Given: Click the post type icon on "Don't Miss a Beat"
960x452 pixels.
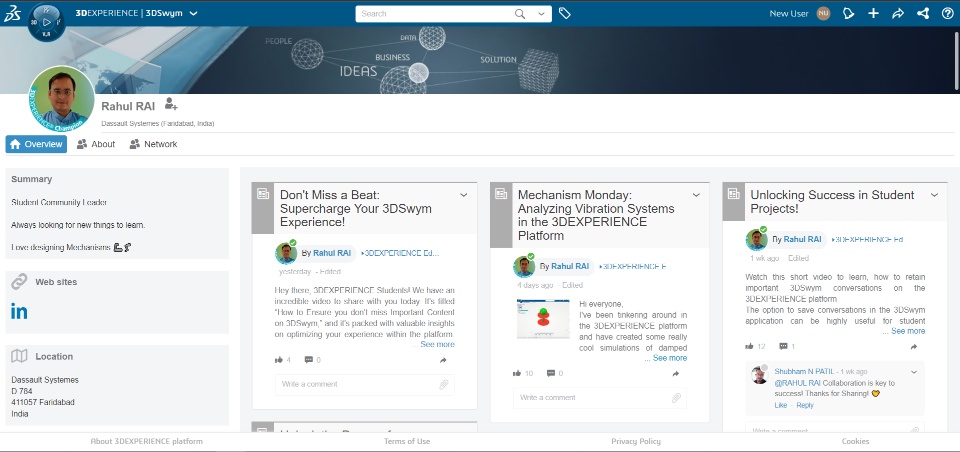Looking at the screenshot, I should (x=263, y=194).
